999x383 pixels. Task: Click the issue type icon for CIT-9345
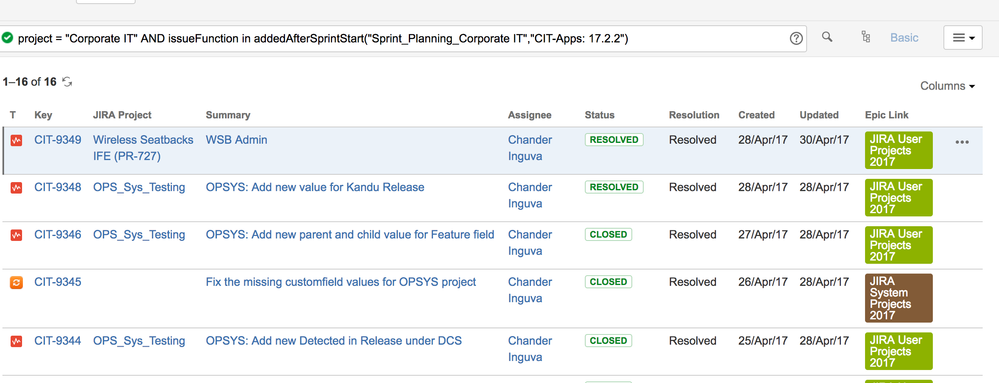point(17,282)
